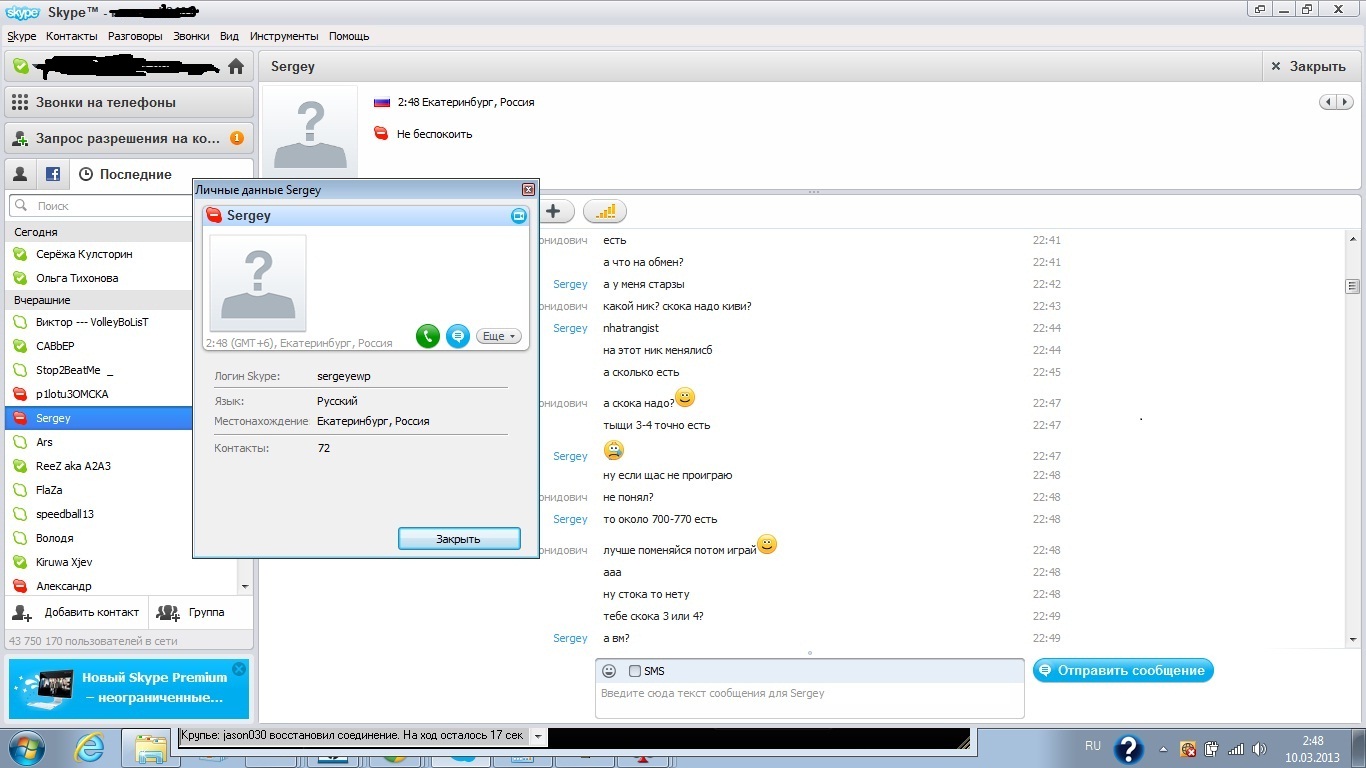Image resolution: width=1366 pixels, height=768 pixels.
Task: Click the blue chat message icon in popup
Action: (458, 337)
